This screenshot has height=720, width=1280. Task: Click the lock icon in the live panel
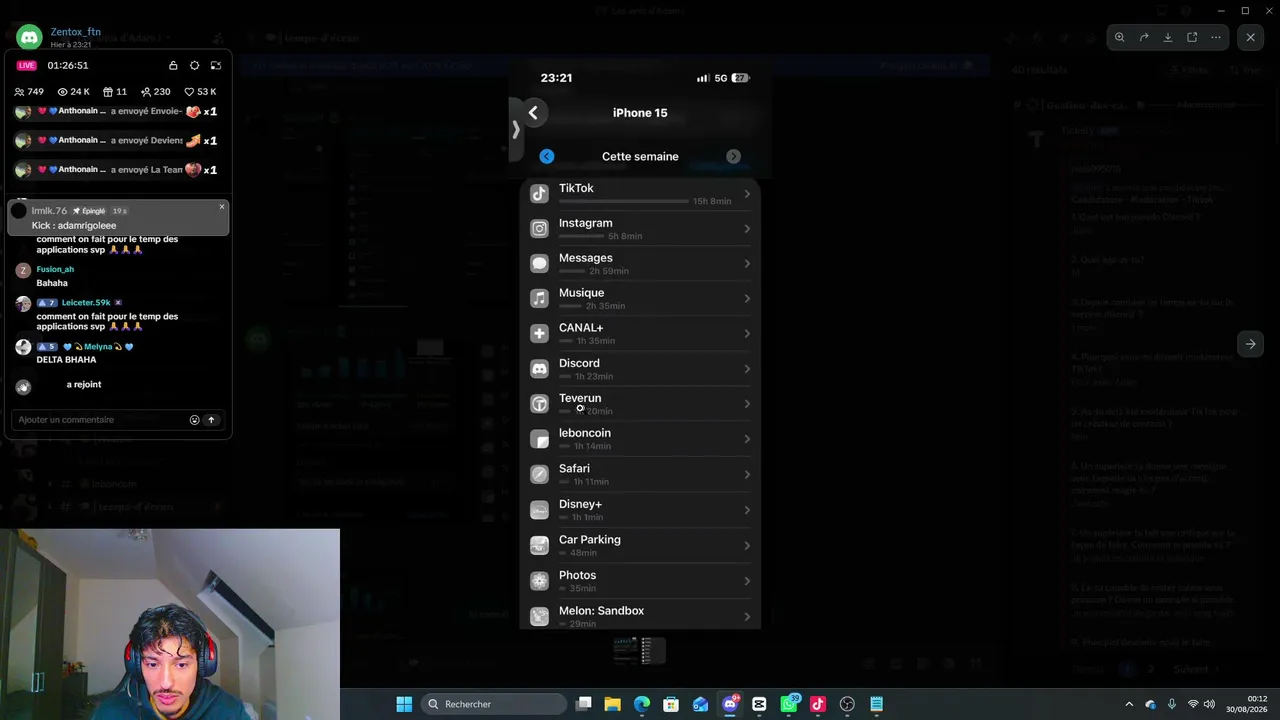173,65
